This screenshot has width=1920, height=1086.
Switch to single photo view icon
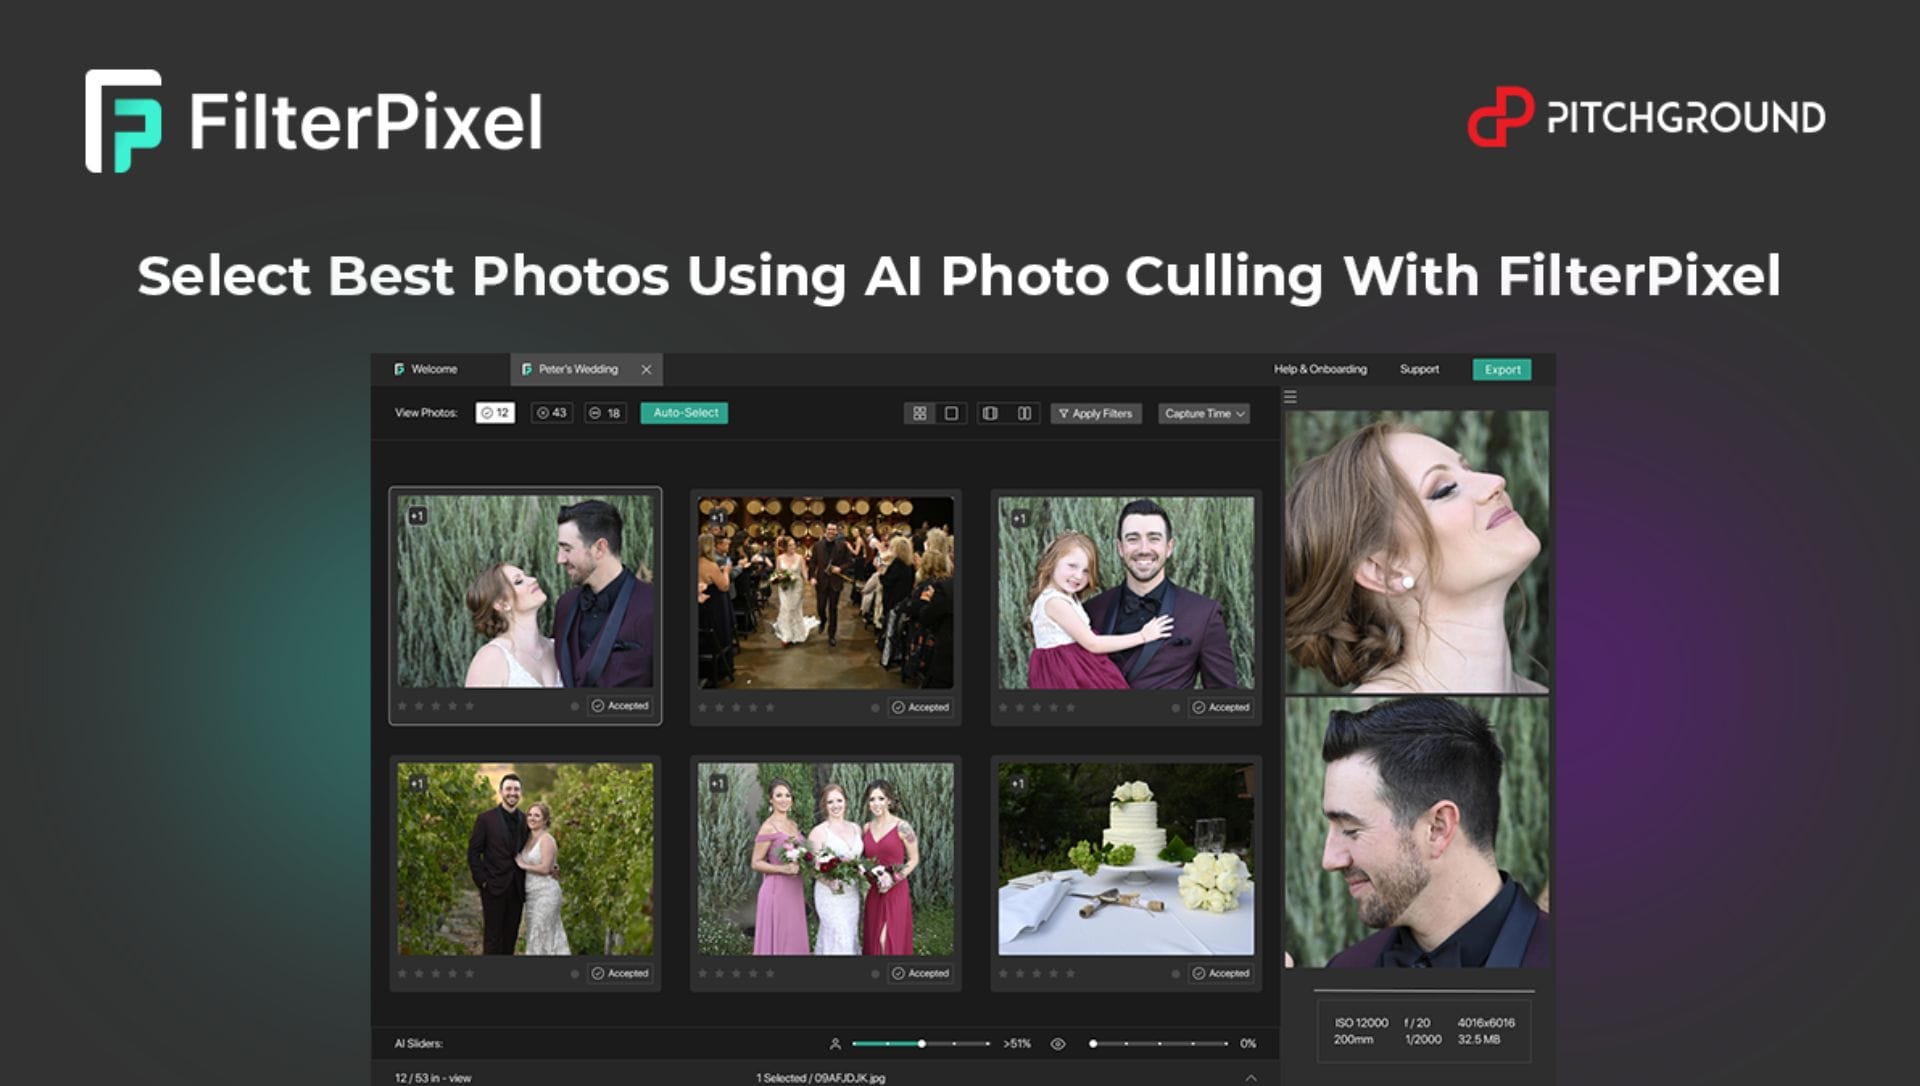[951, 413]
